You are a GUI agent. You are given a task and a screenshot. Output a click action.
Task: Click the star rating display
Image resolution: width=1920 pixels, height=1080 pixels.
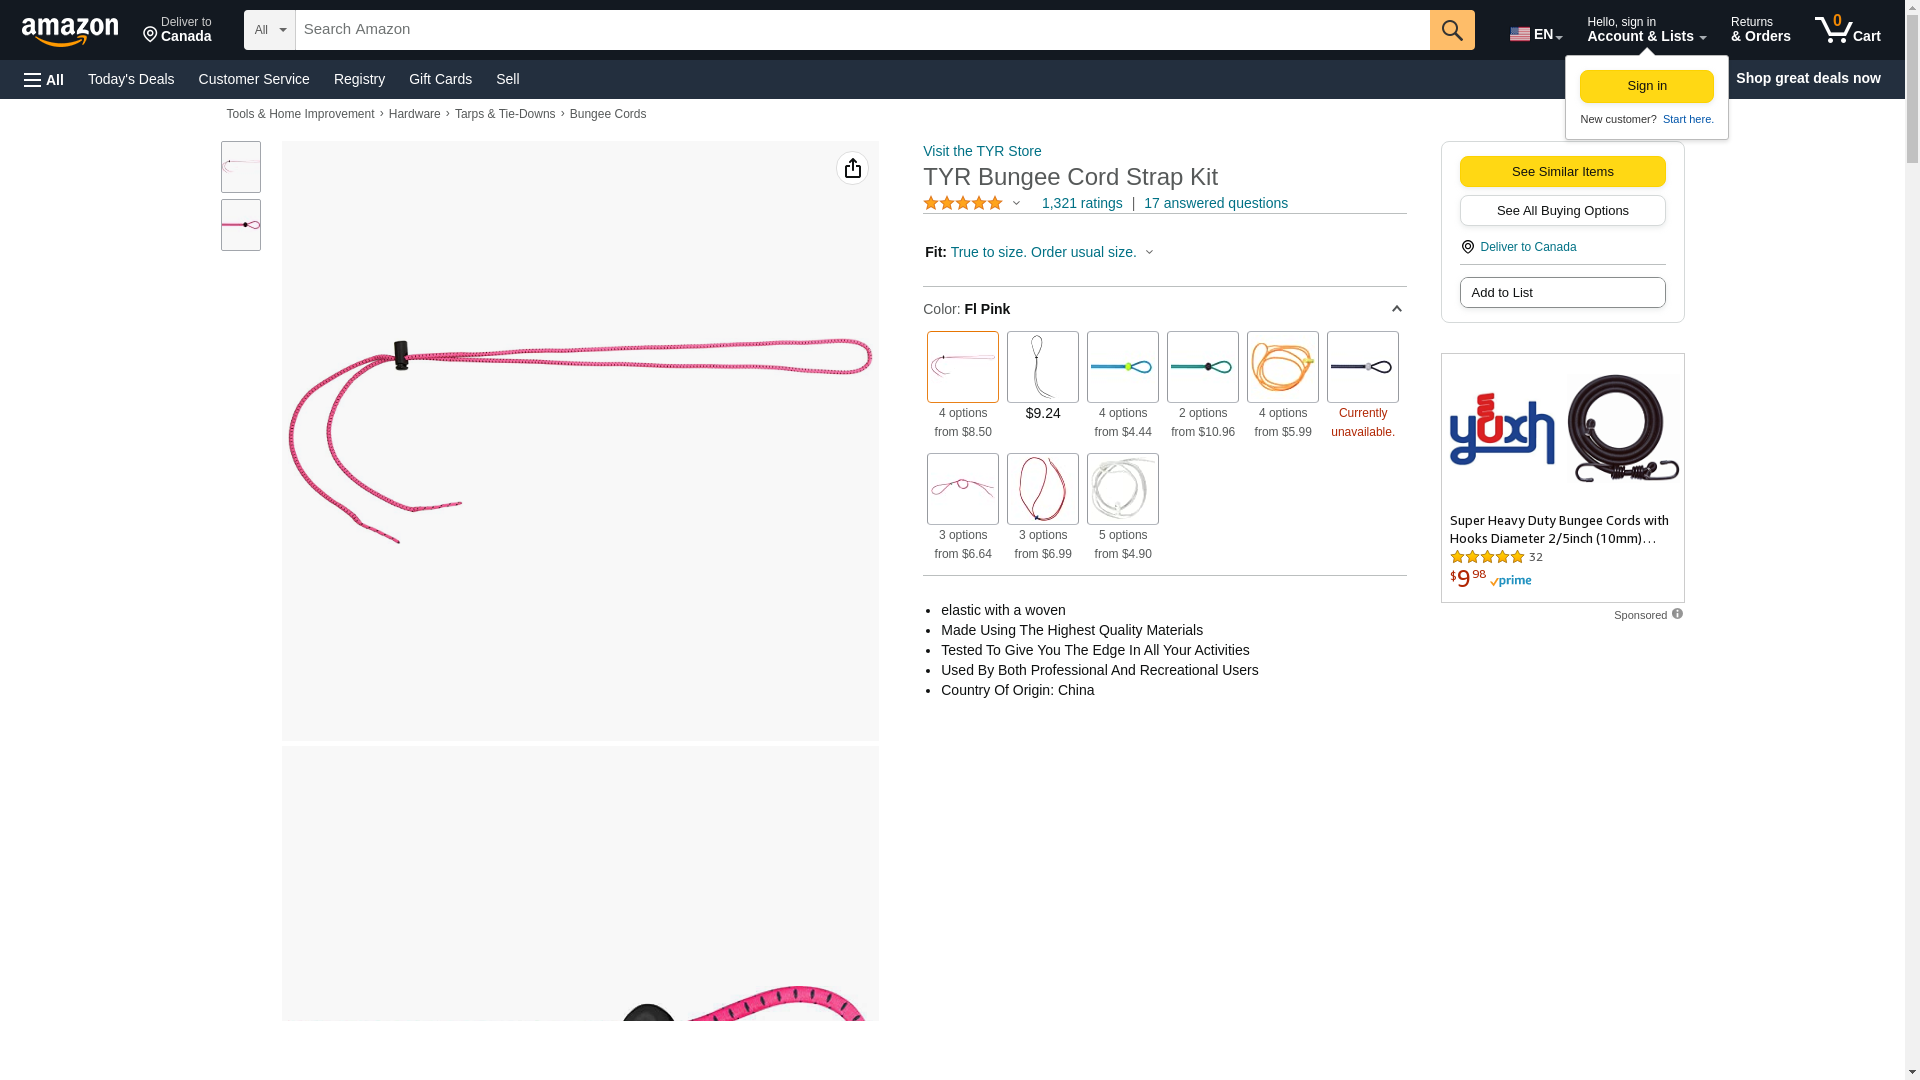(962, 203)
